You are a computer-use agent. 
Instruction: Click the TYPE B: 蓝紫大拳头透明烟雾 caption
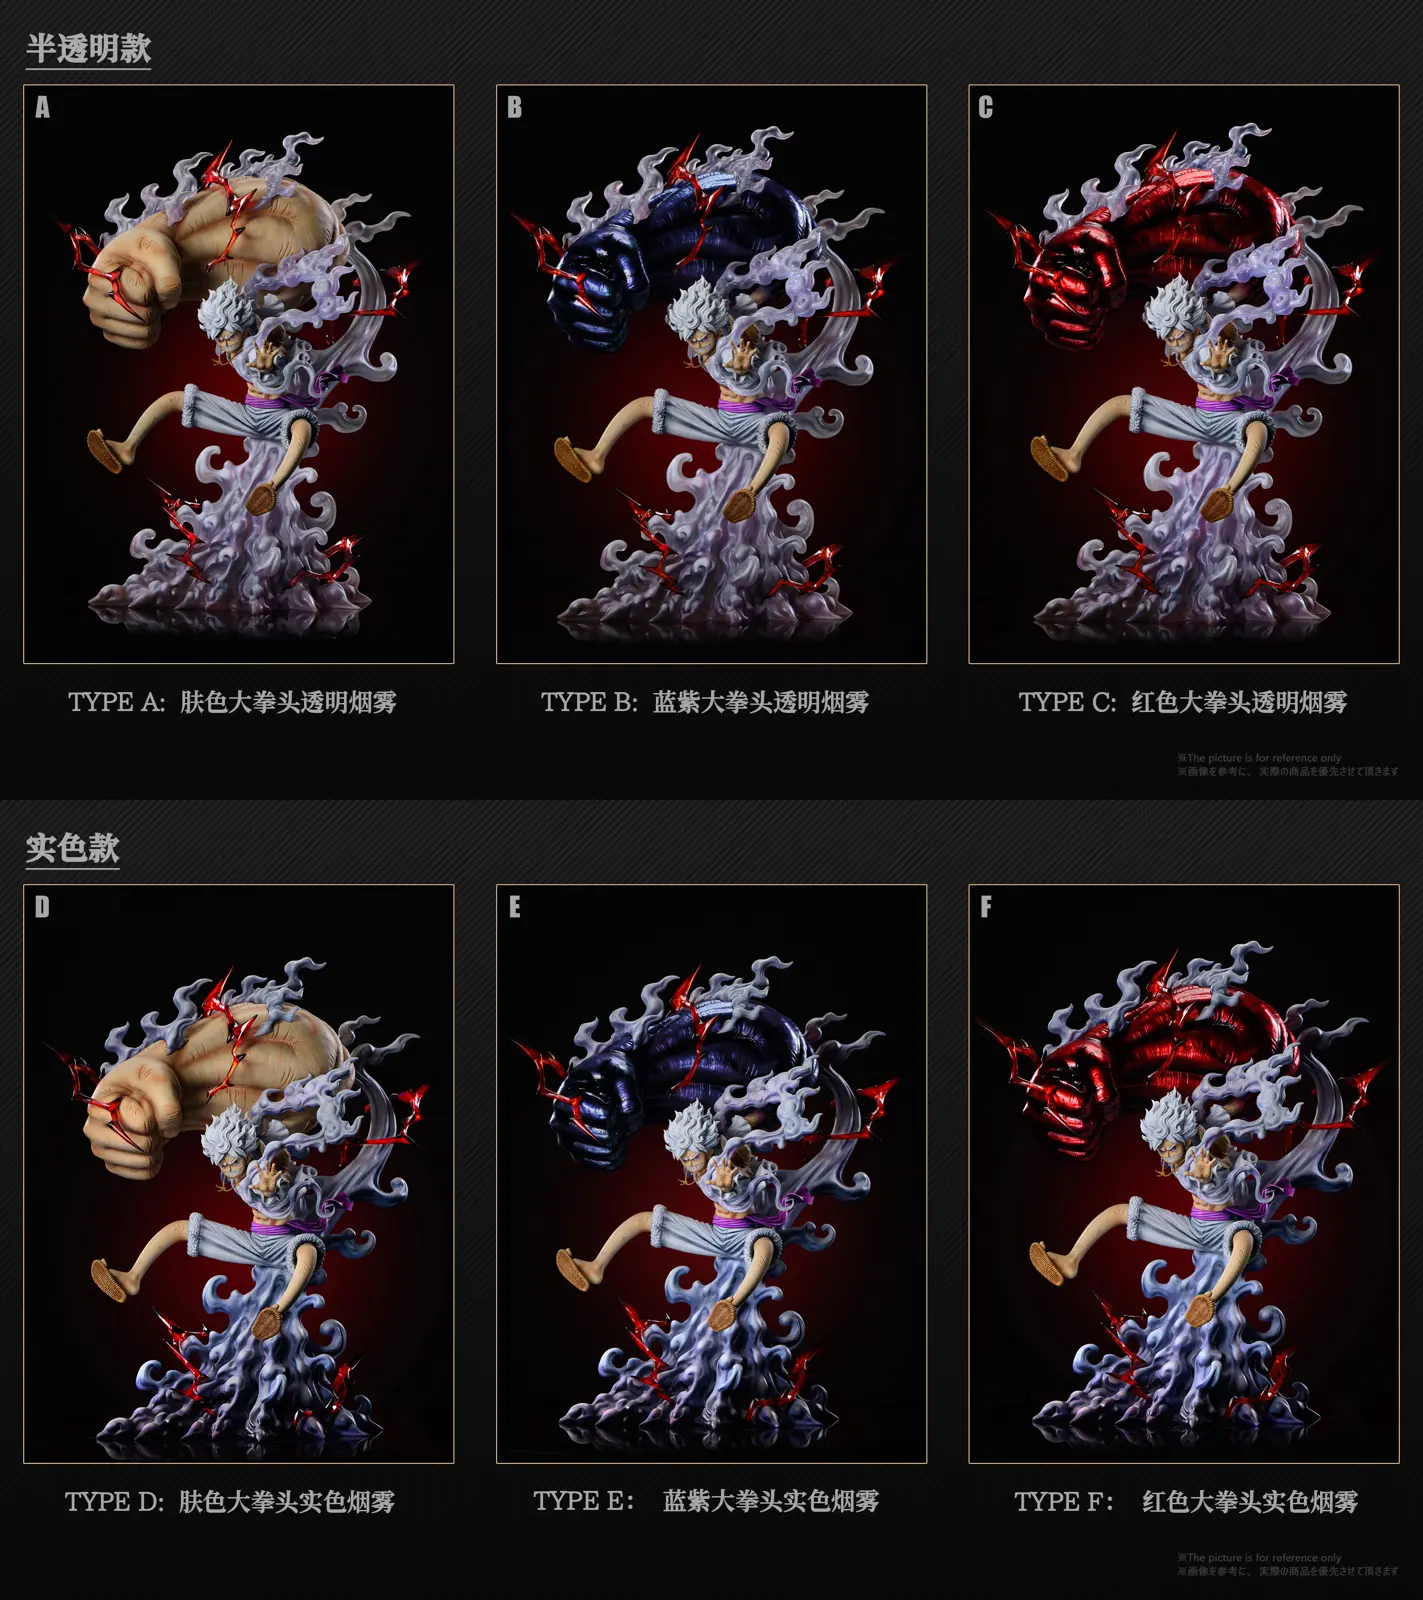705,702
